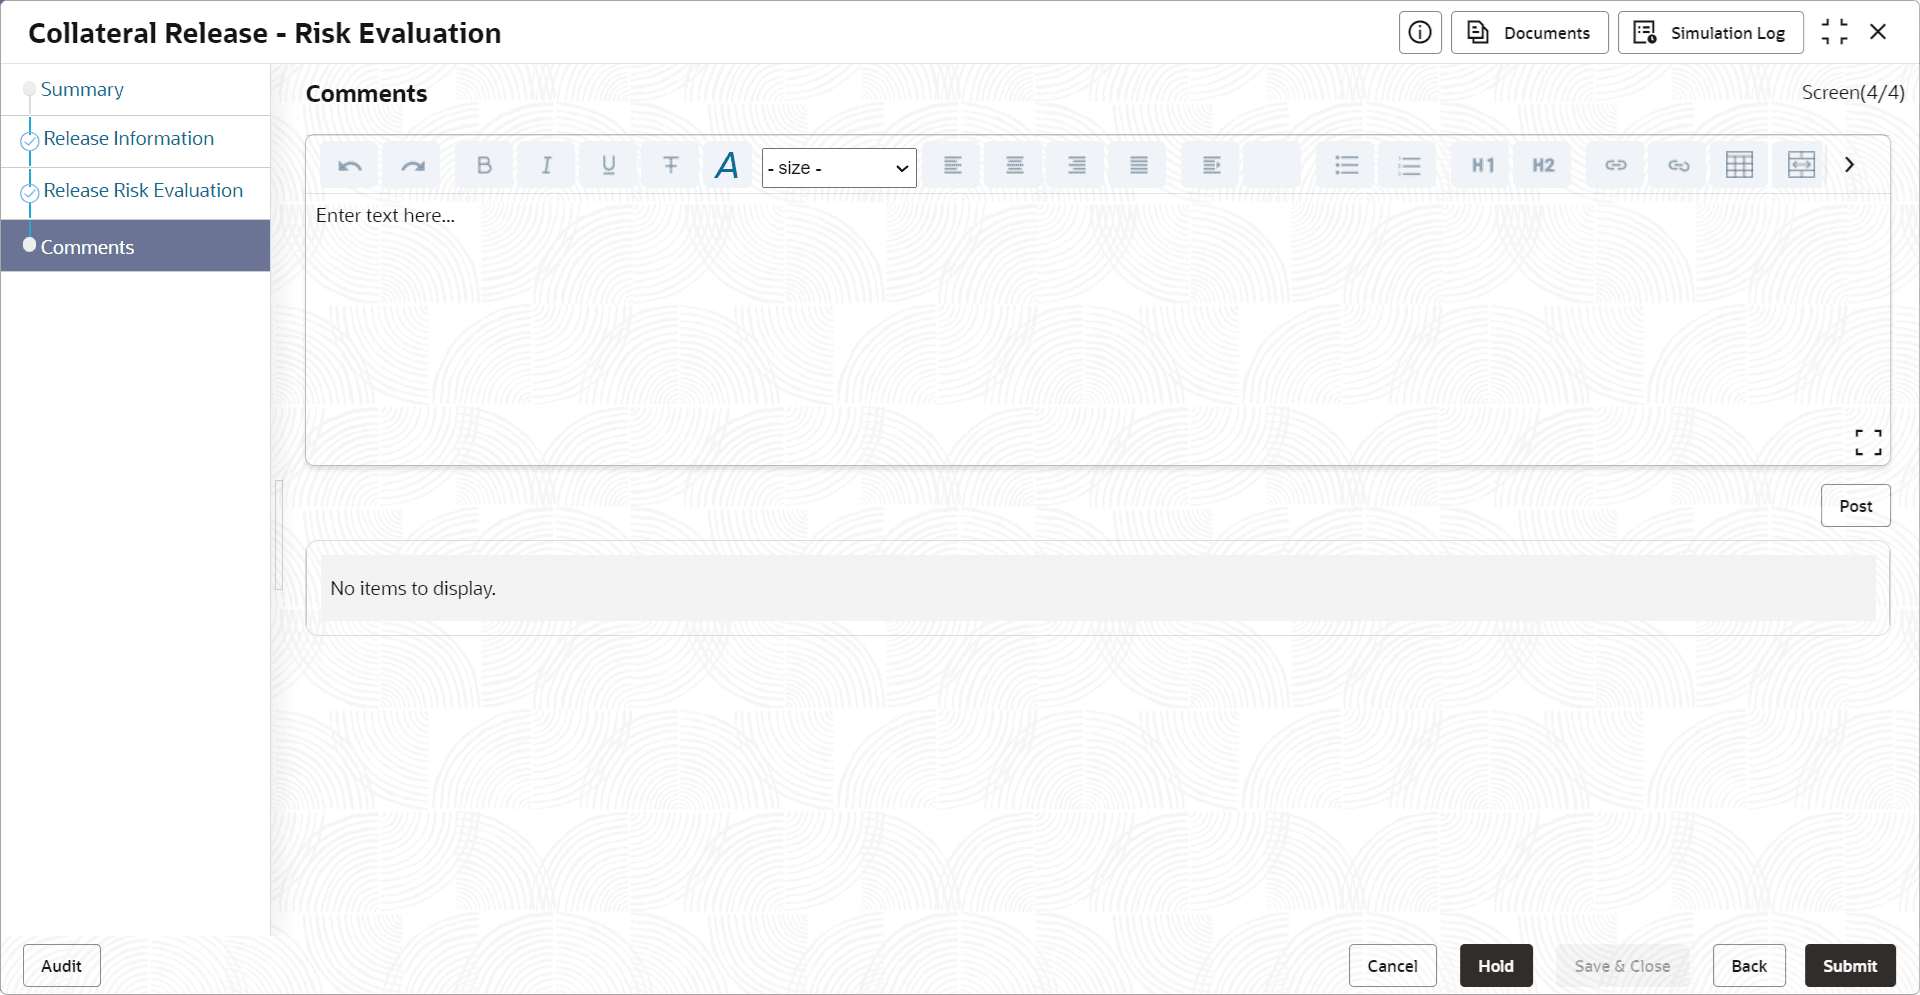Submit the risk evaluation
Viewport: 1920px width, 995px height.
(1850, 966)
